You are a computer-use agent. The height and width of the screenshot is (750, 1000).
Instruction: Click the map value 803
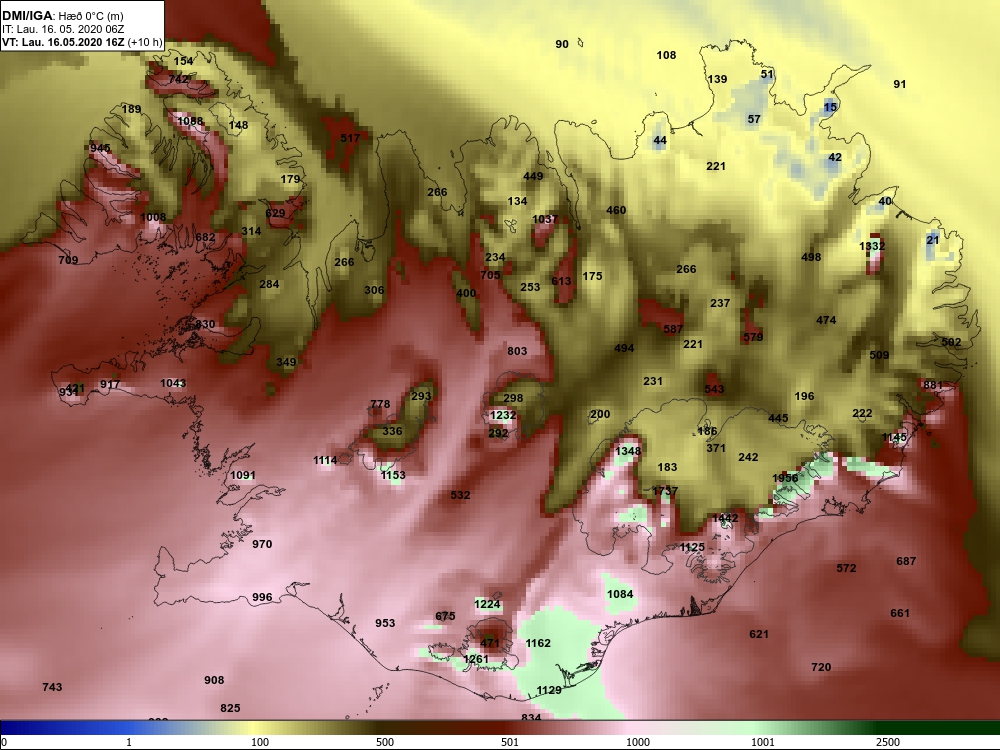[x=517, y=351]
